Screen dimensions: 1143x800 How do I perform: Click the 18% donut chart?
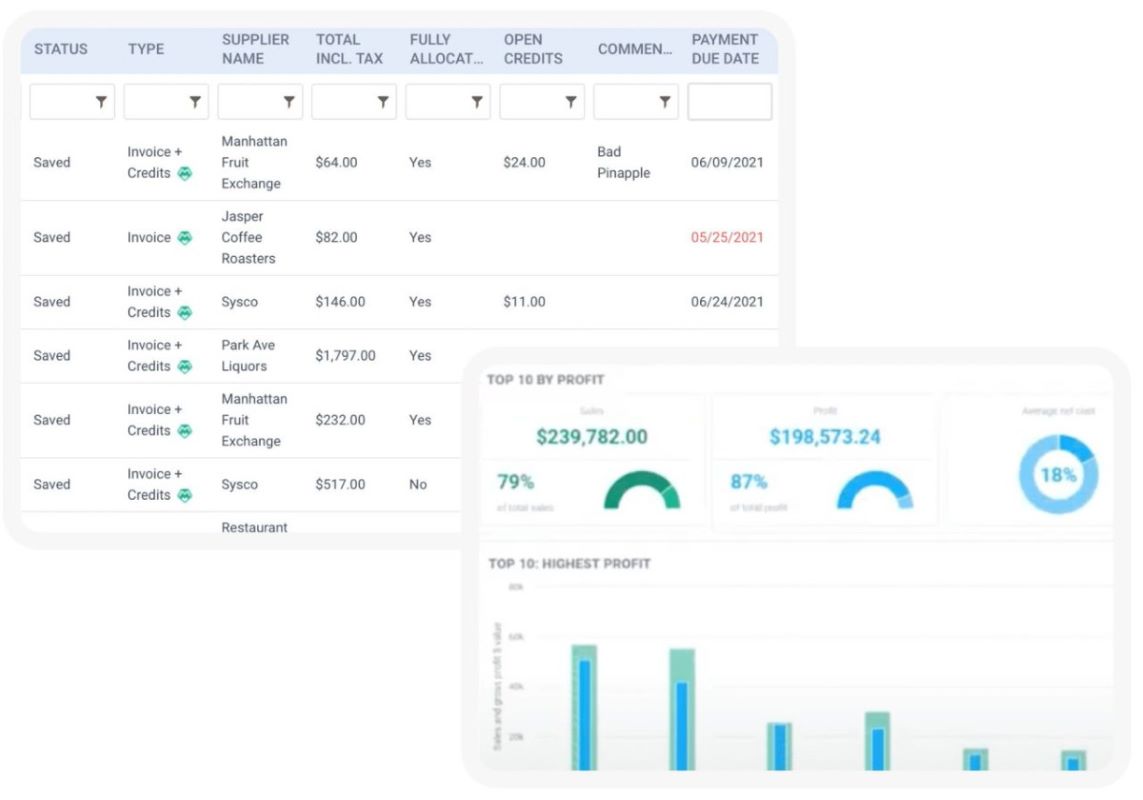[x=1058, y=475]
